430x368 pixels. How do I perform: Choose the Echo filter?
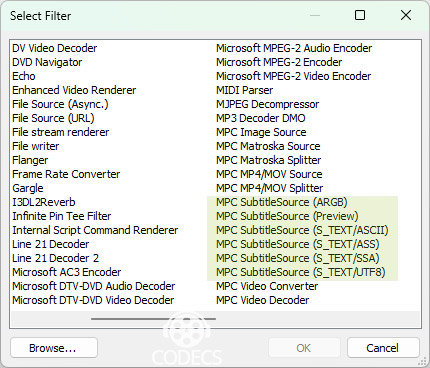(x=24, y=76)
